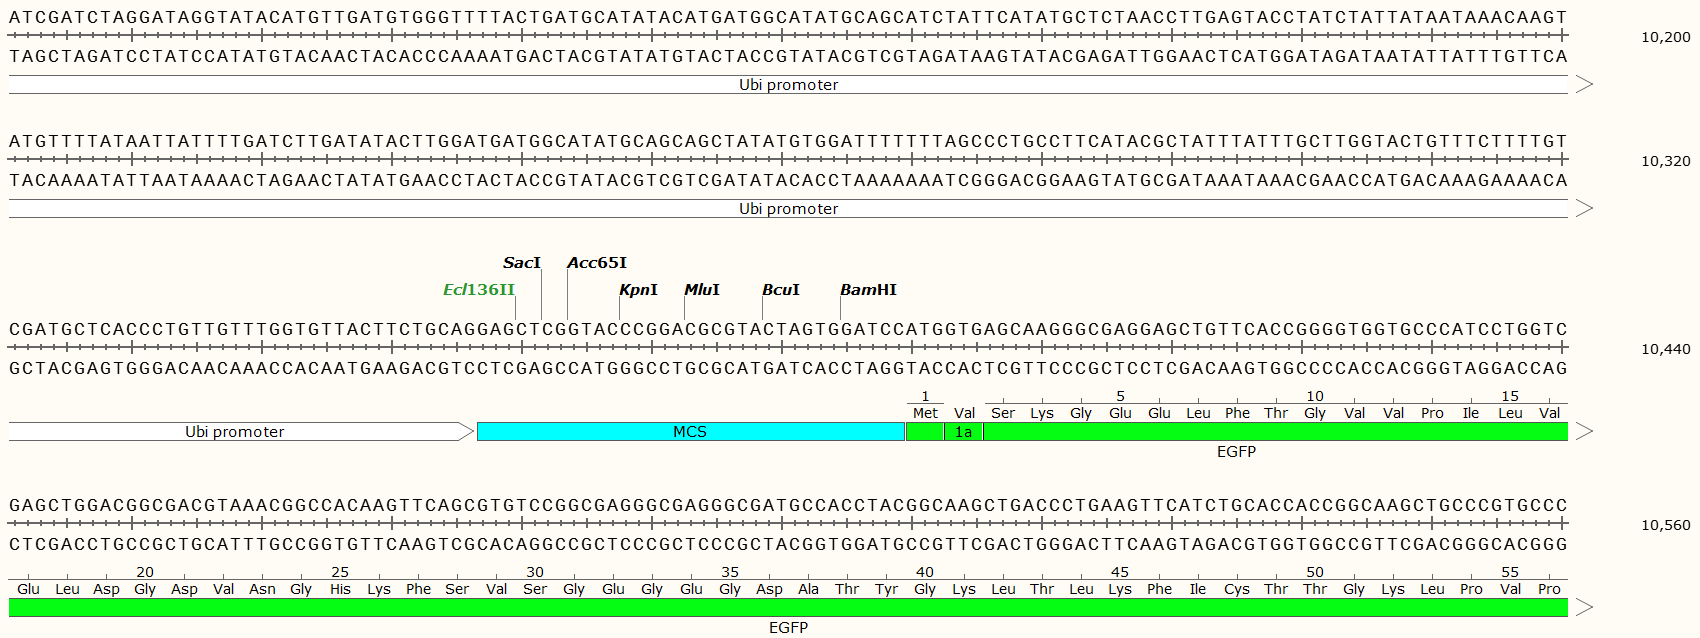Click the Ubi promoter arrow beside MCS
This screenshot has height=638, width=1700.
(x=235, y=432)
